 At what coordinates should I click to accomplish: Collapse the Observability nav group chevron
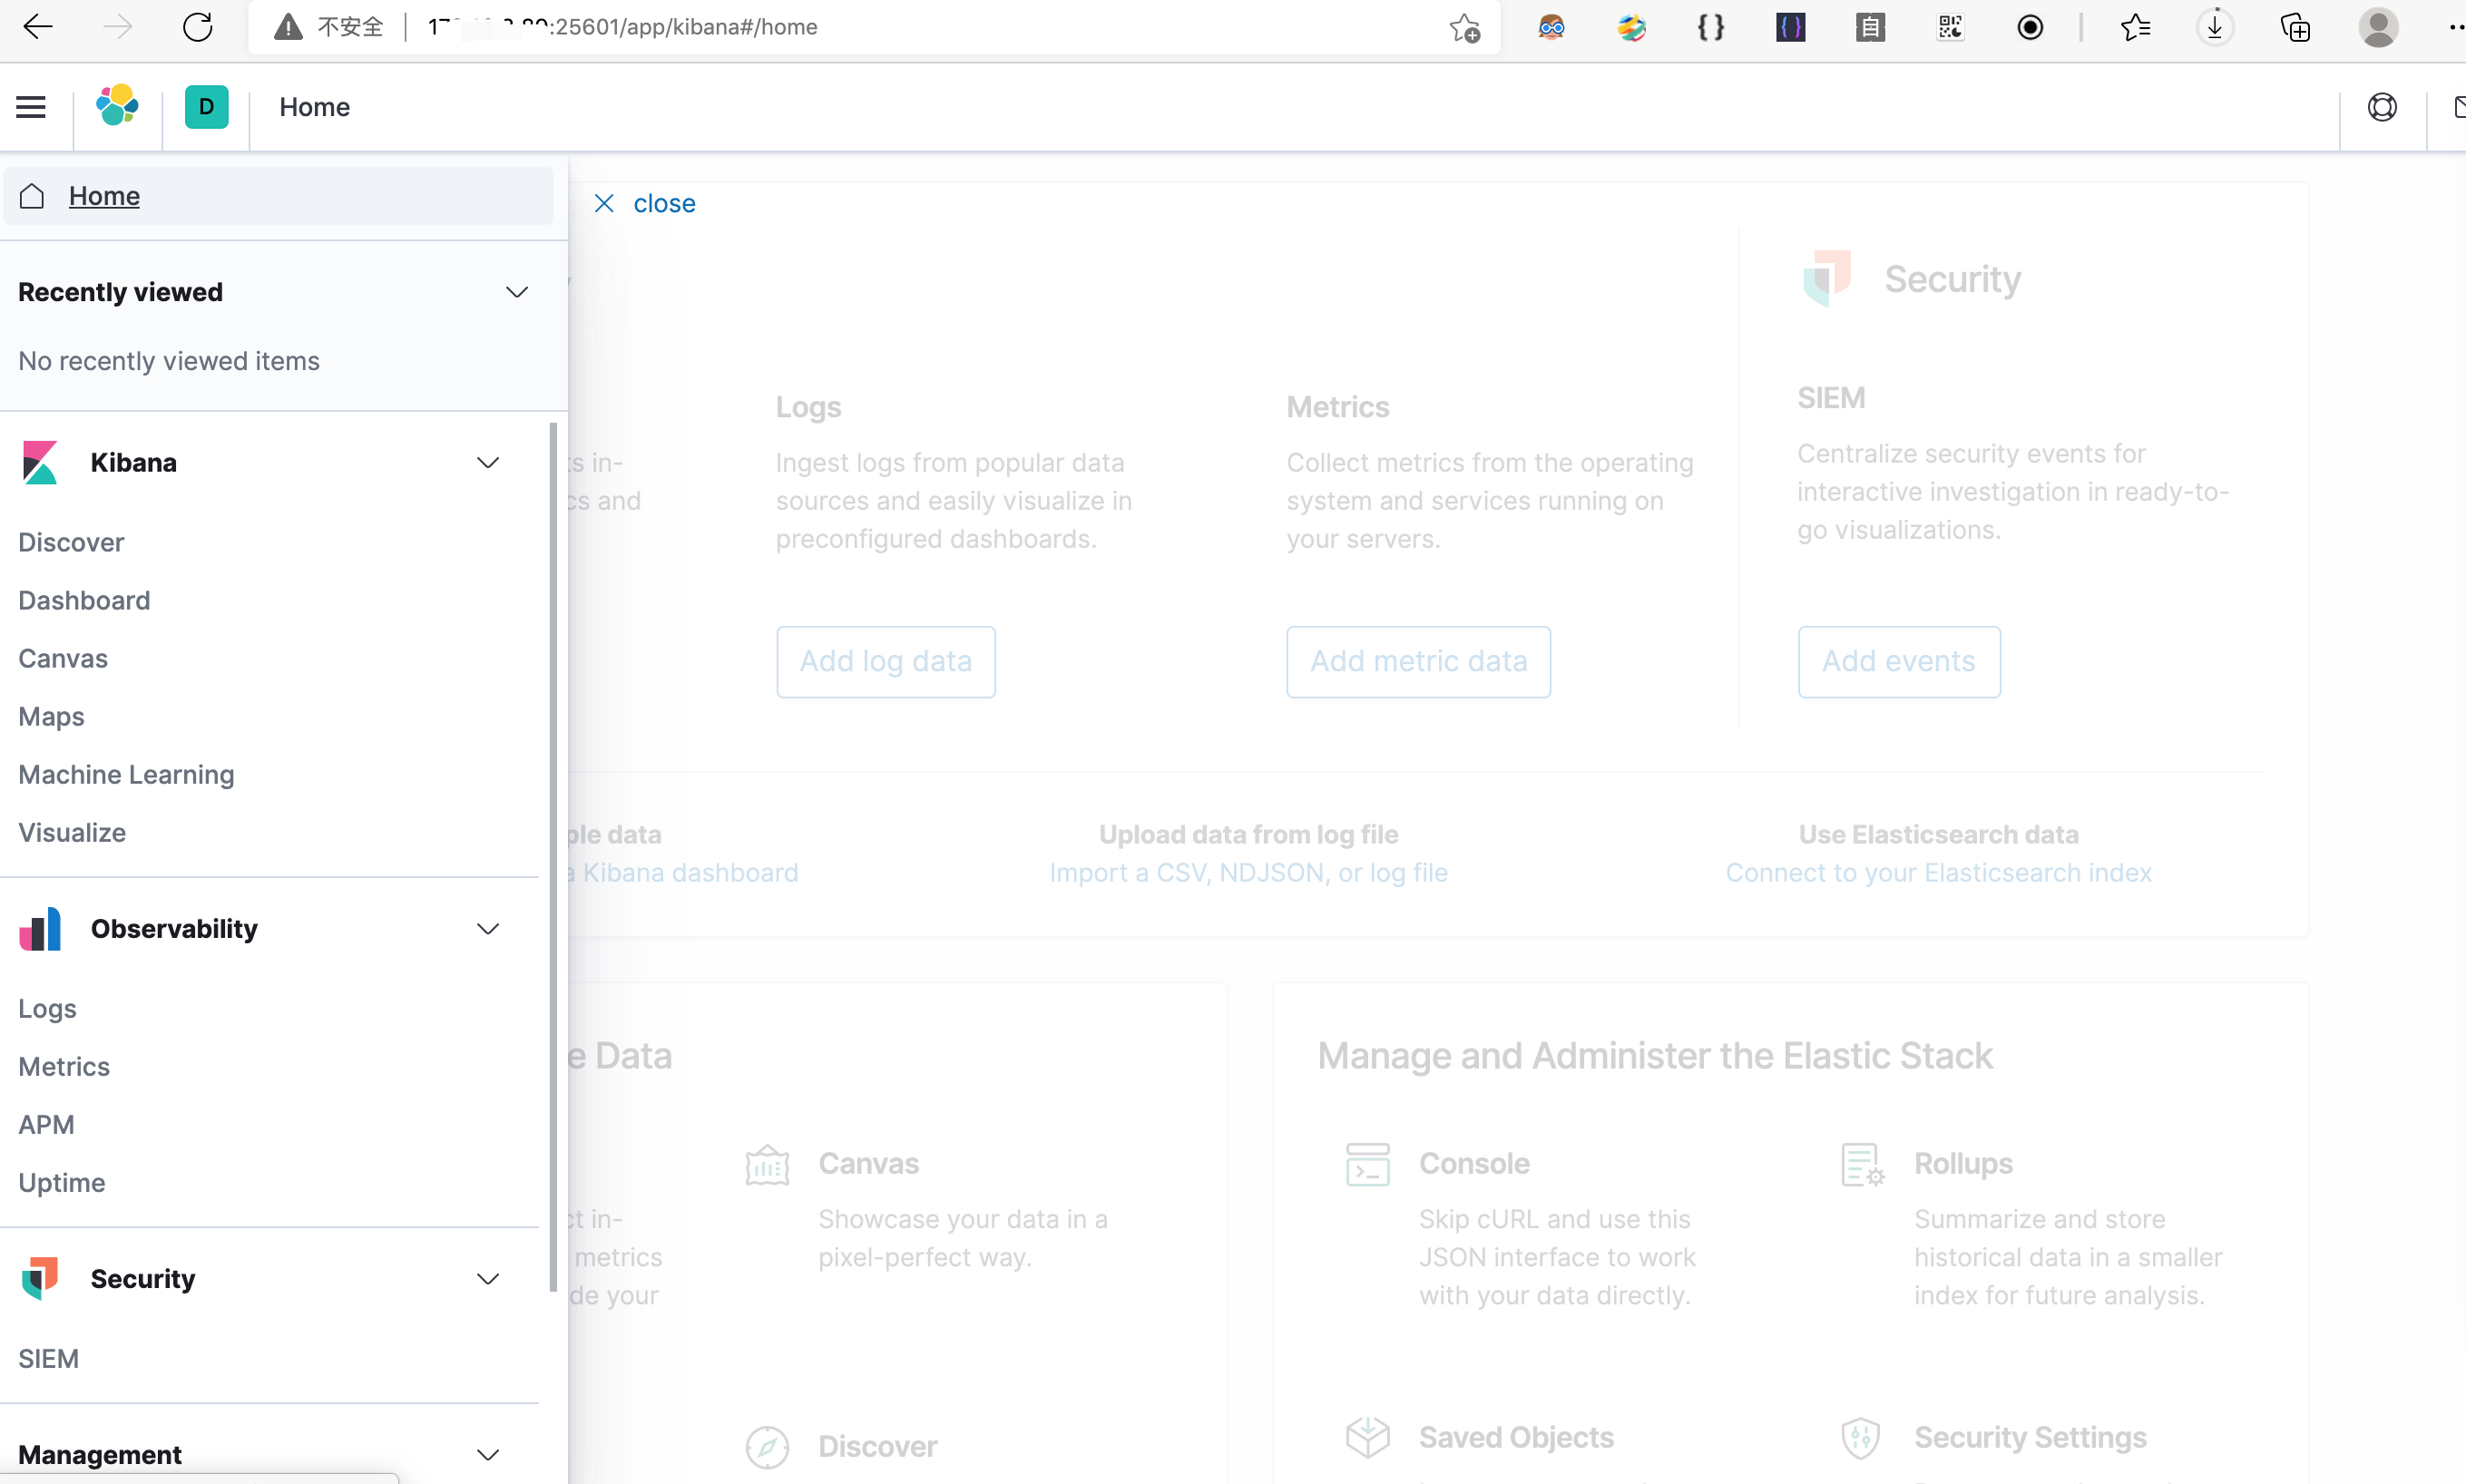(x=487, y=929)
